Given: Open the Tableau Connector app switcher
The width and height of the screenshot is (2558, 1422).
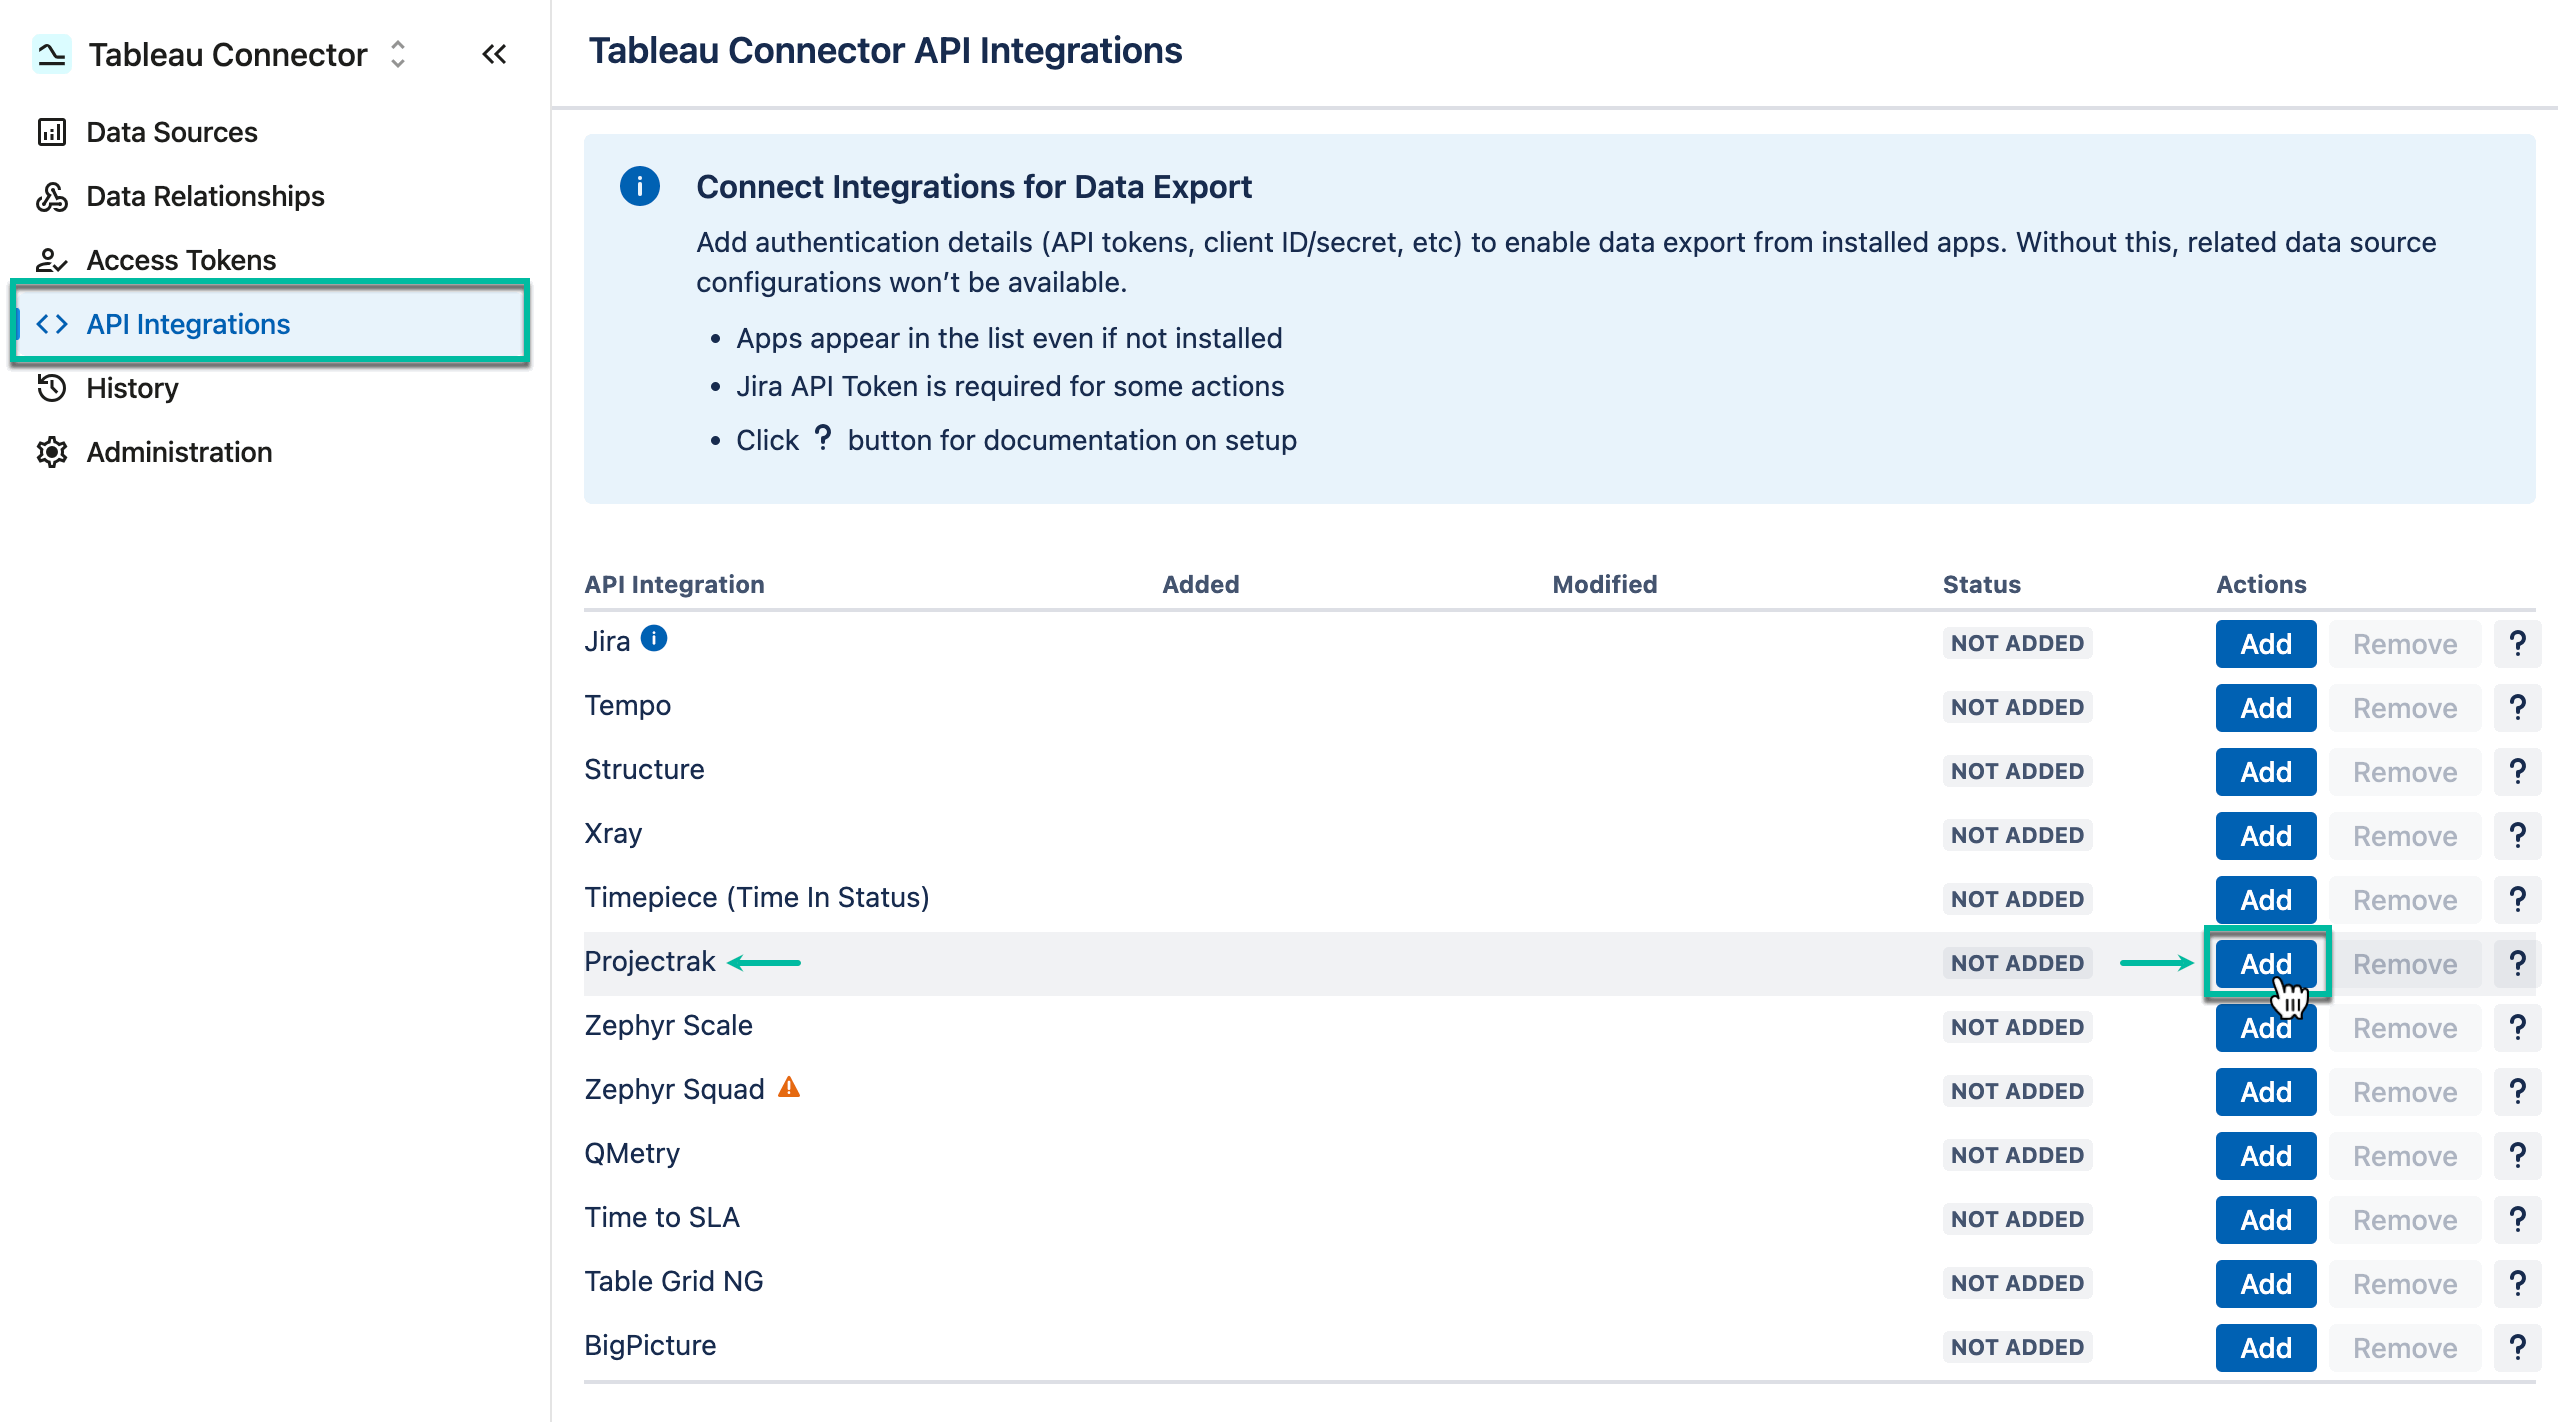Looking at the screenshot, I should coord(396,54).
